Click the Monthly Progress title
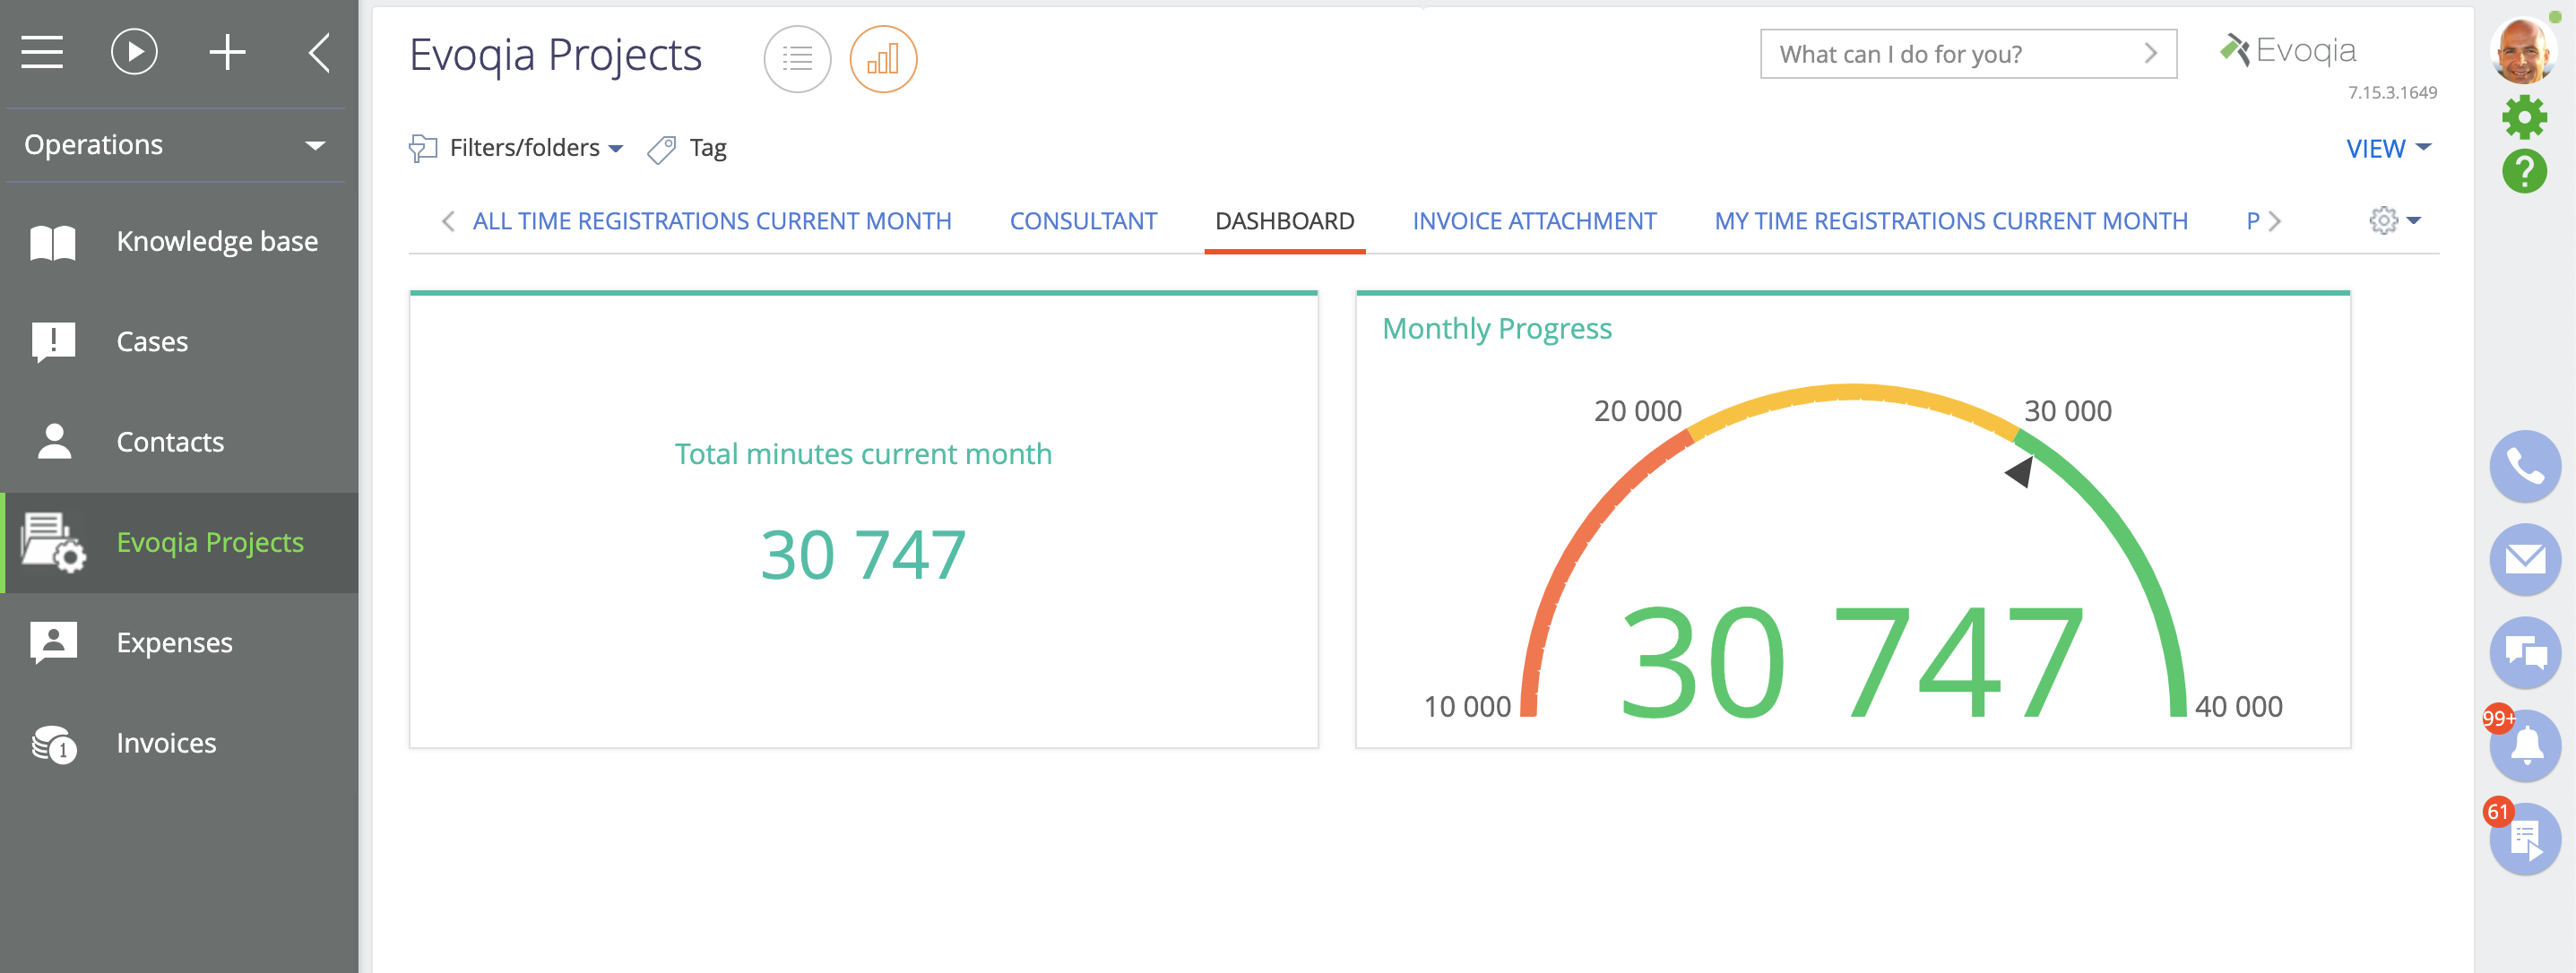The image size is (2576, 973). pos(1496,328)
